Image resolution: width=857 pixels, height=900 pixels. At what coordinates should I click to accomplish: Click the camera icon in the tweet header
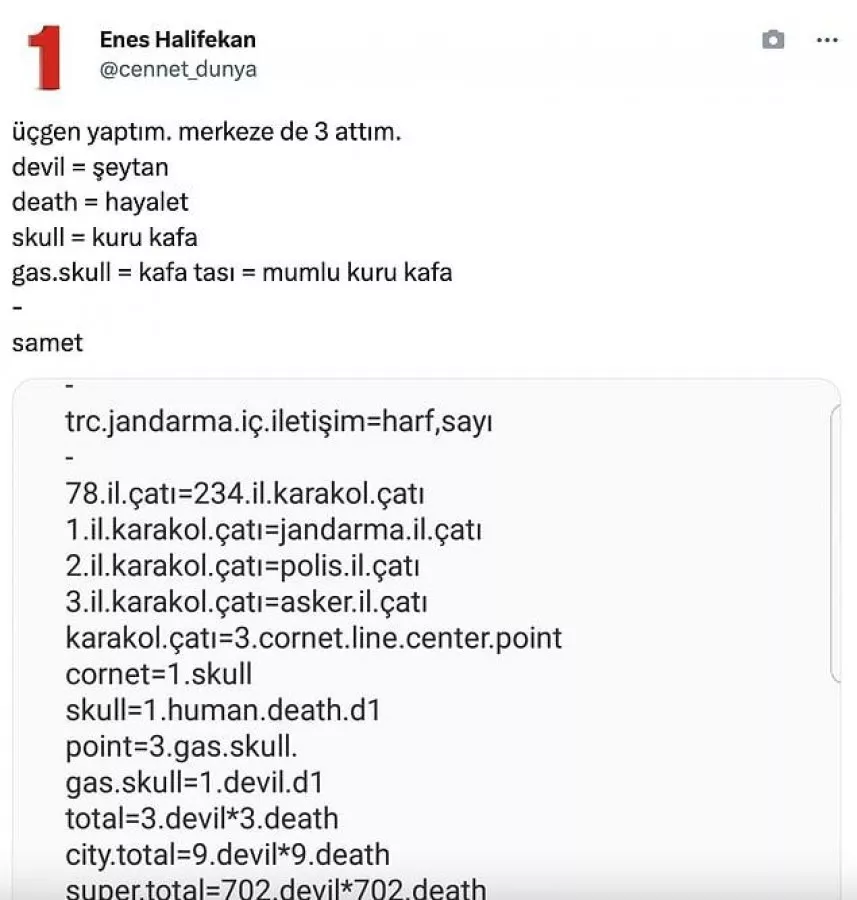pos(772,40)
